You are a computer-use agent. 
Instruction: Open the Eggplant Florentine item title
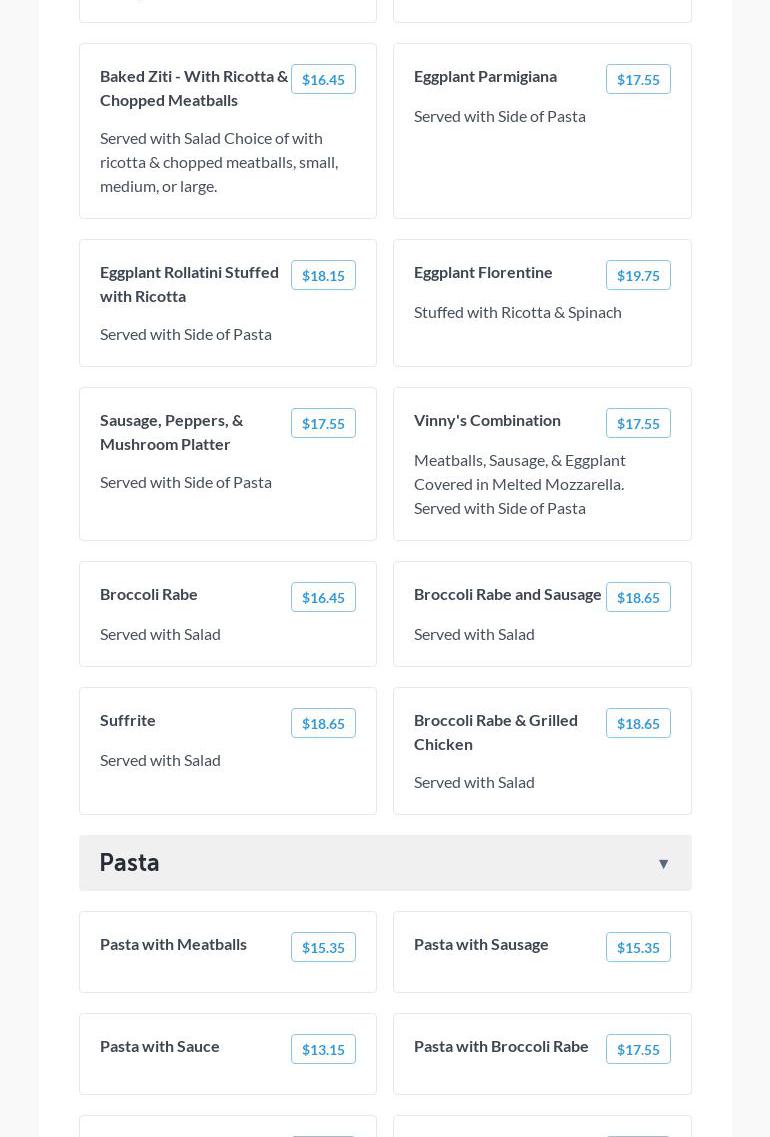(483, 273)
